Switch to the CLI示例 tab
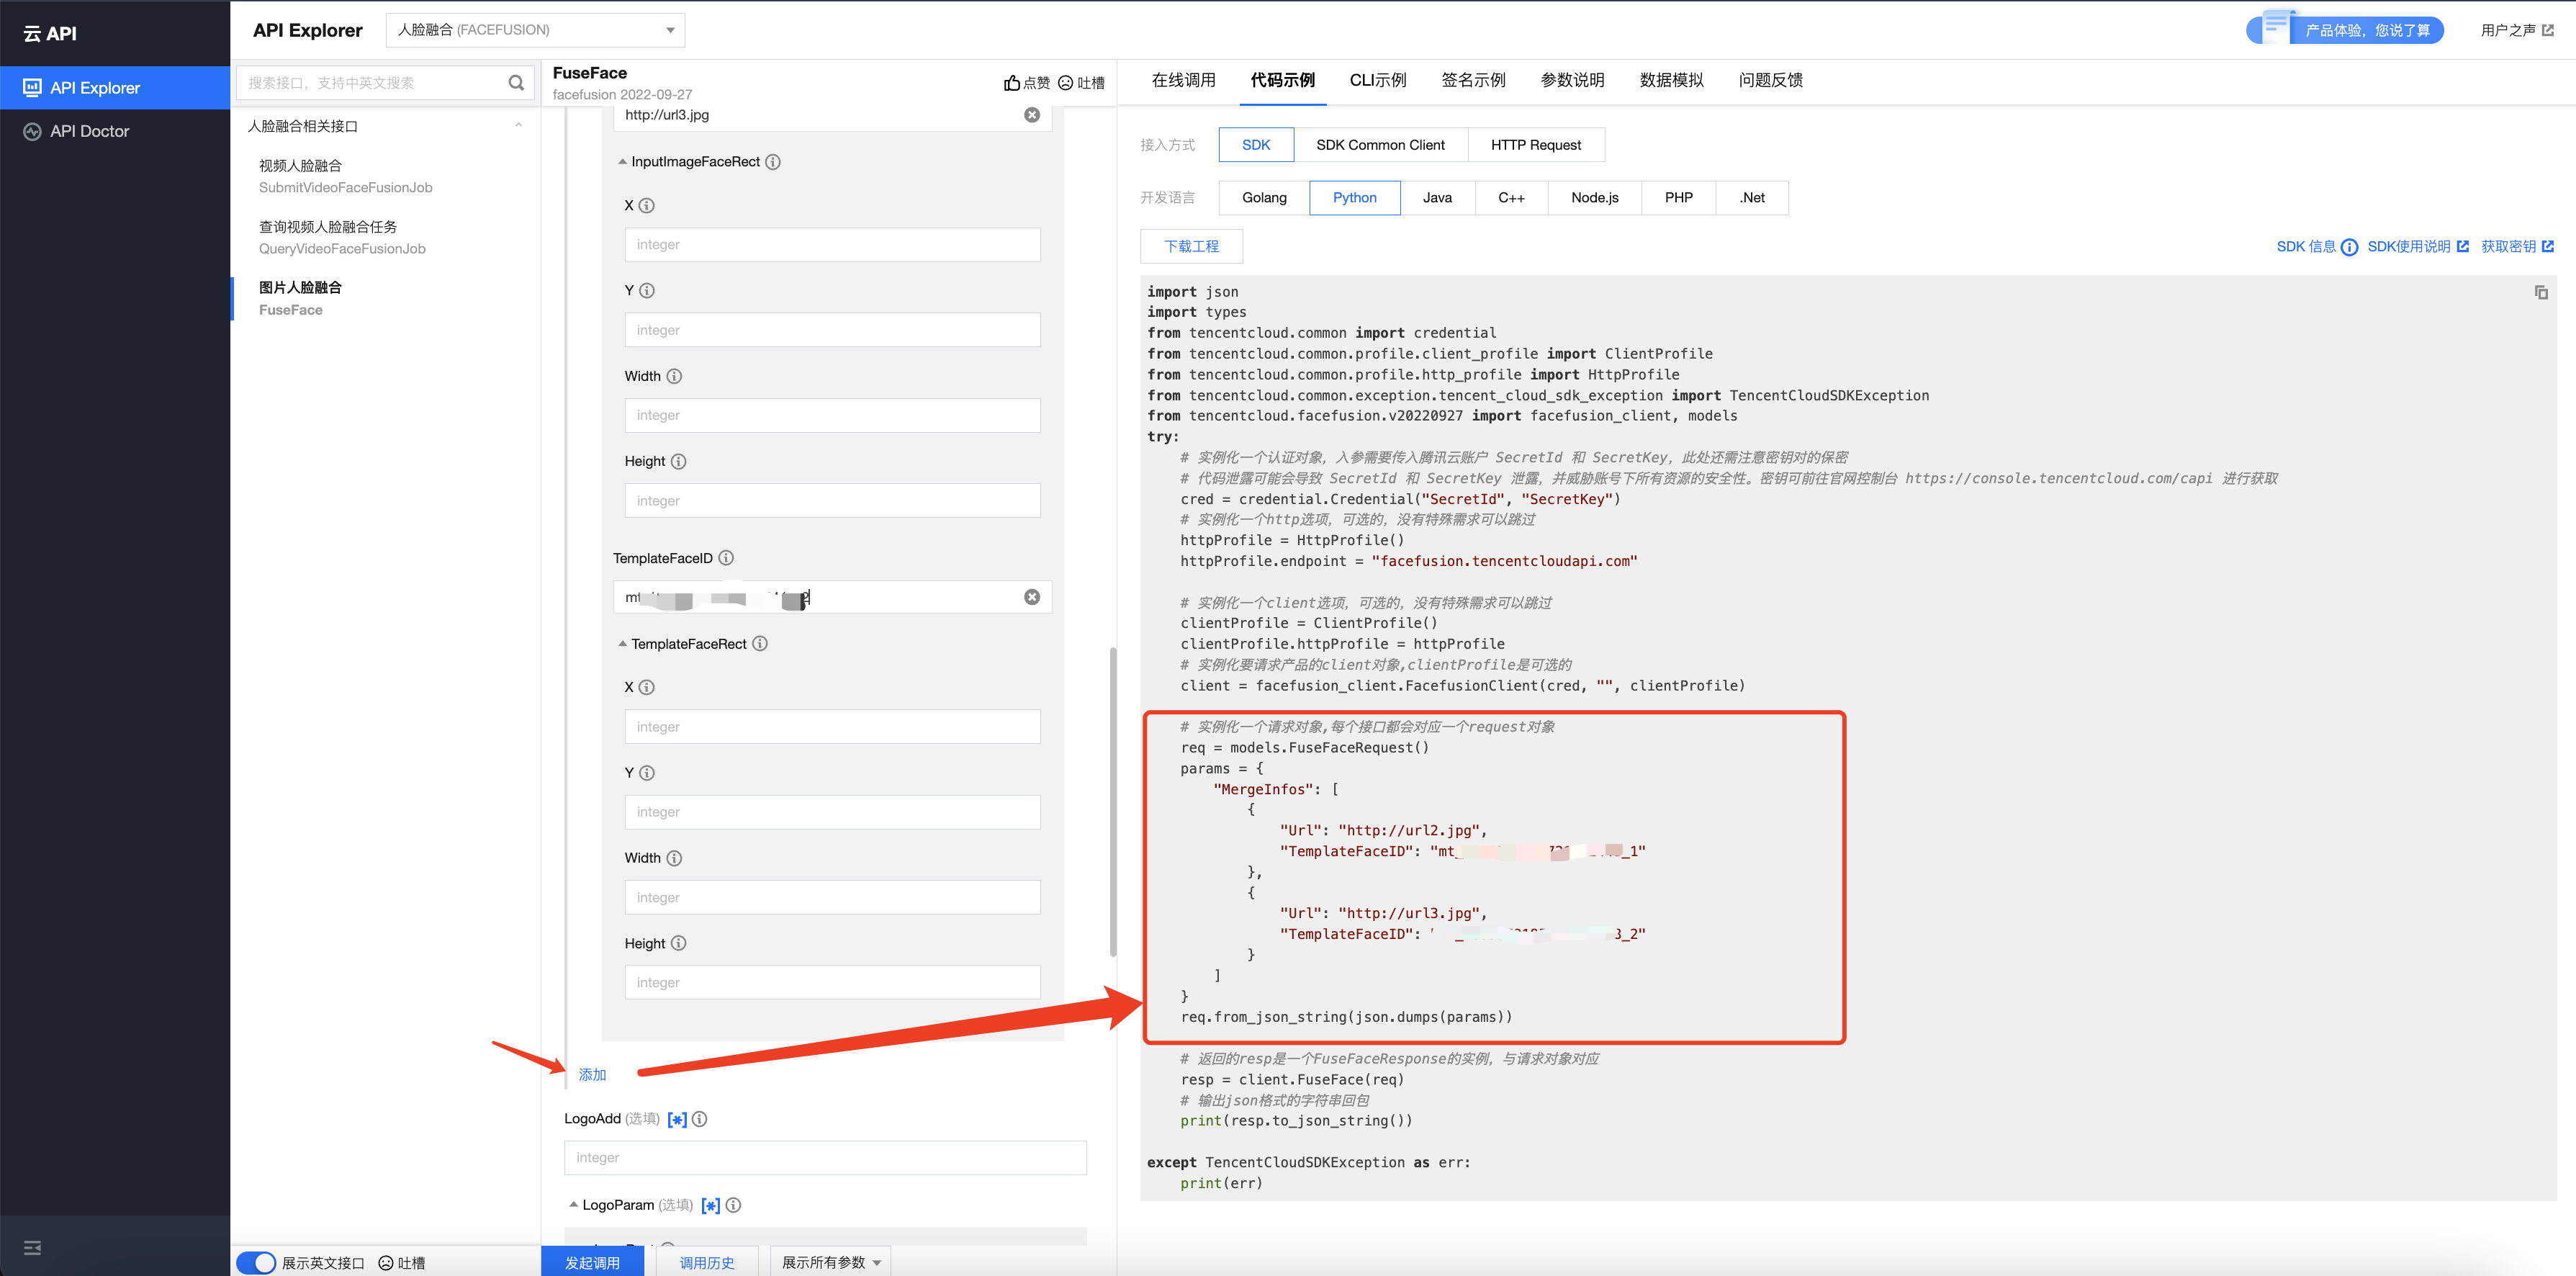The height and width of the screenshot is (1276, 2576). (1377, 80)
